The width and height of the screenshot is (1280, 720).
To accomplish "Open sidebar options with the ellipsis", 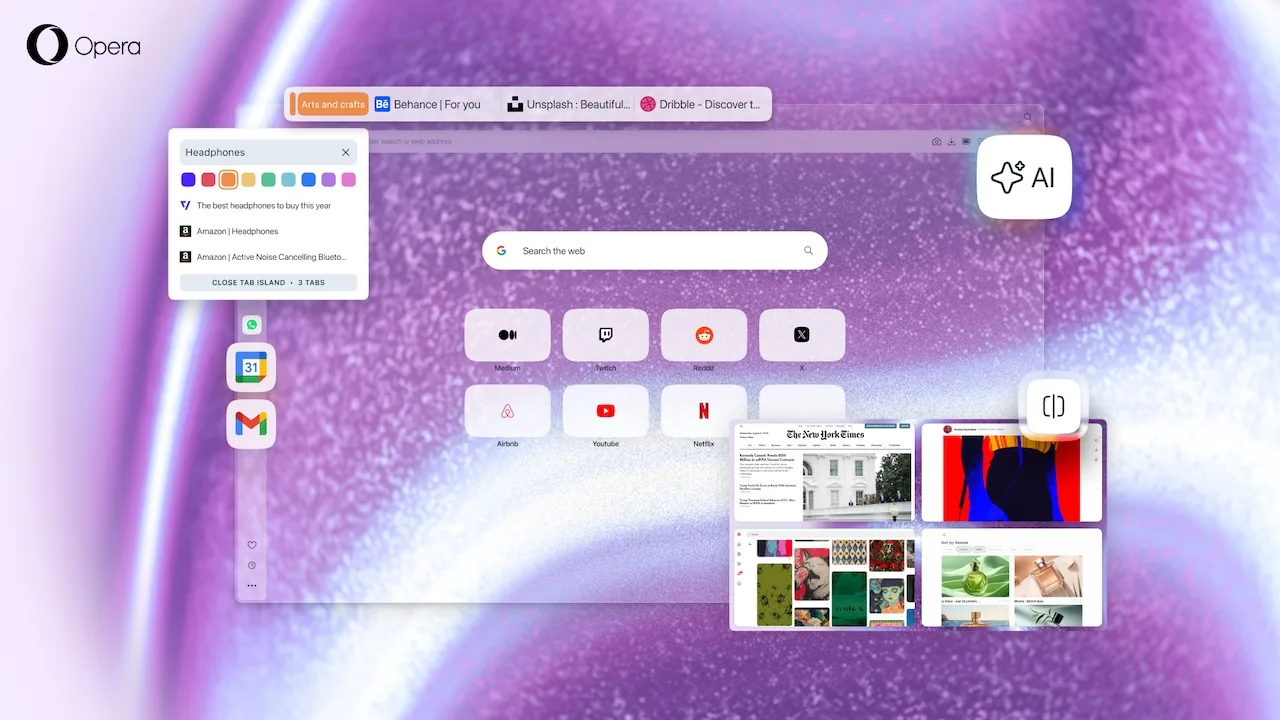I will (251, 586).
